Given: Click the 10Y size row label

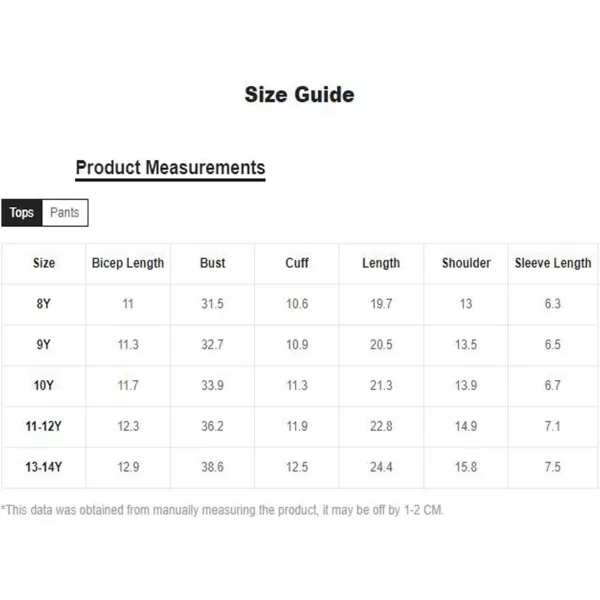Looking at the screenshot, I should click(44, 385).
